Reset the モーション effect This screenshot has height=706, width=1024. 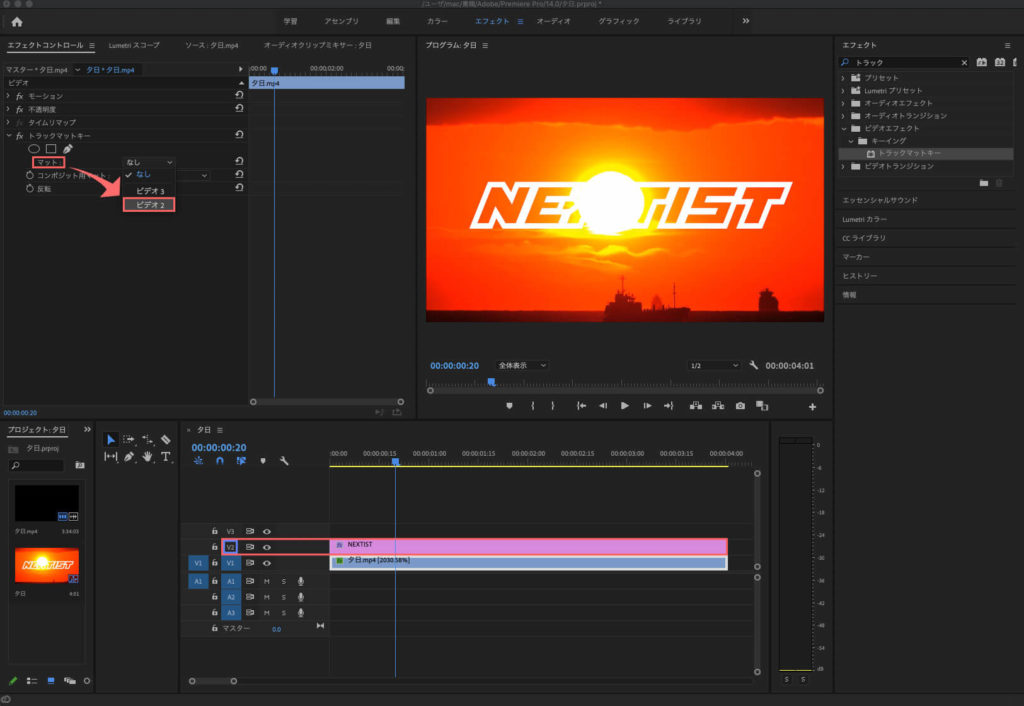[239, 95]
